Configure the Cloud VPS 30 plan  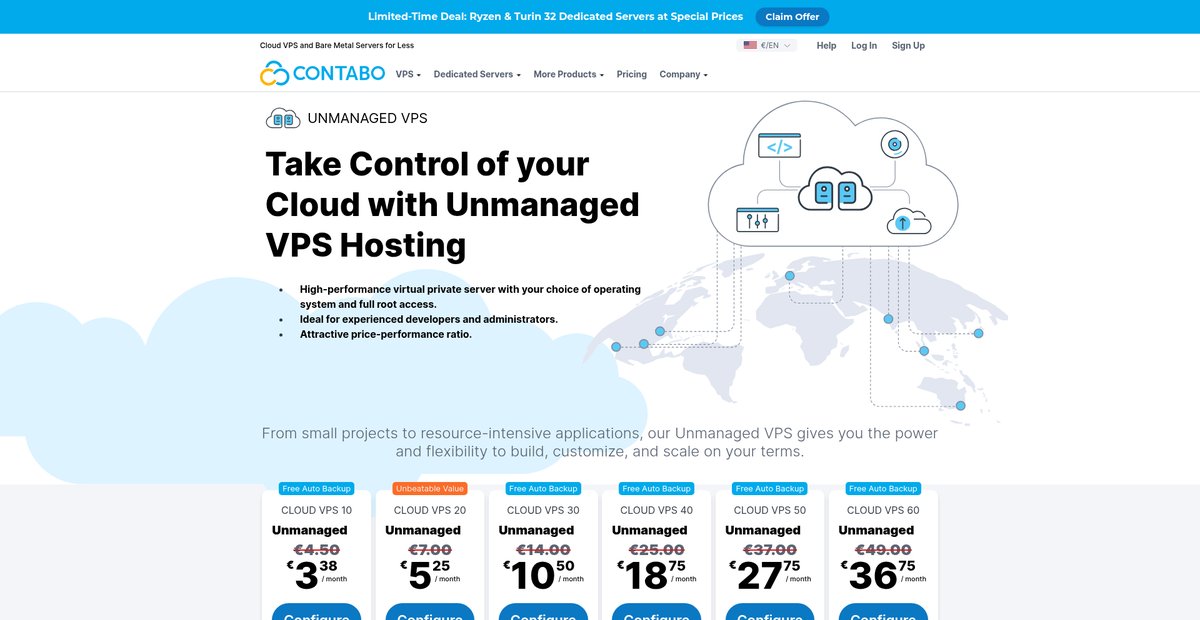[x=543, y=612]
